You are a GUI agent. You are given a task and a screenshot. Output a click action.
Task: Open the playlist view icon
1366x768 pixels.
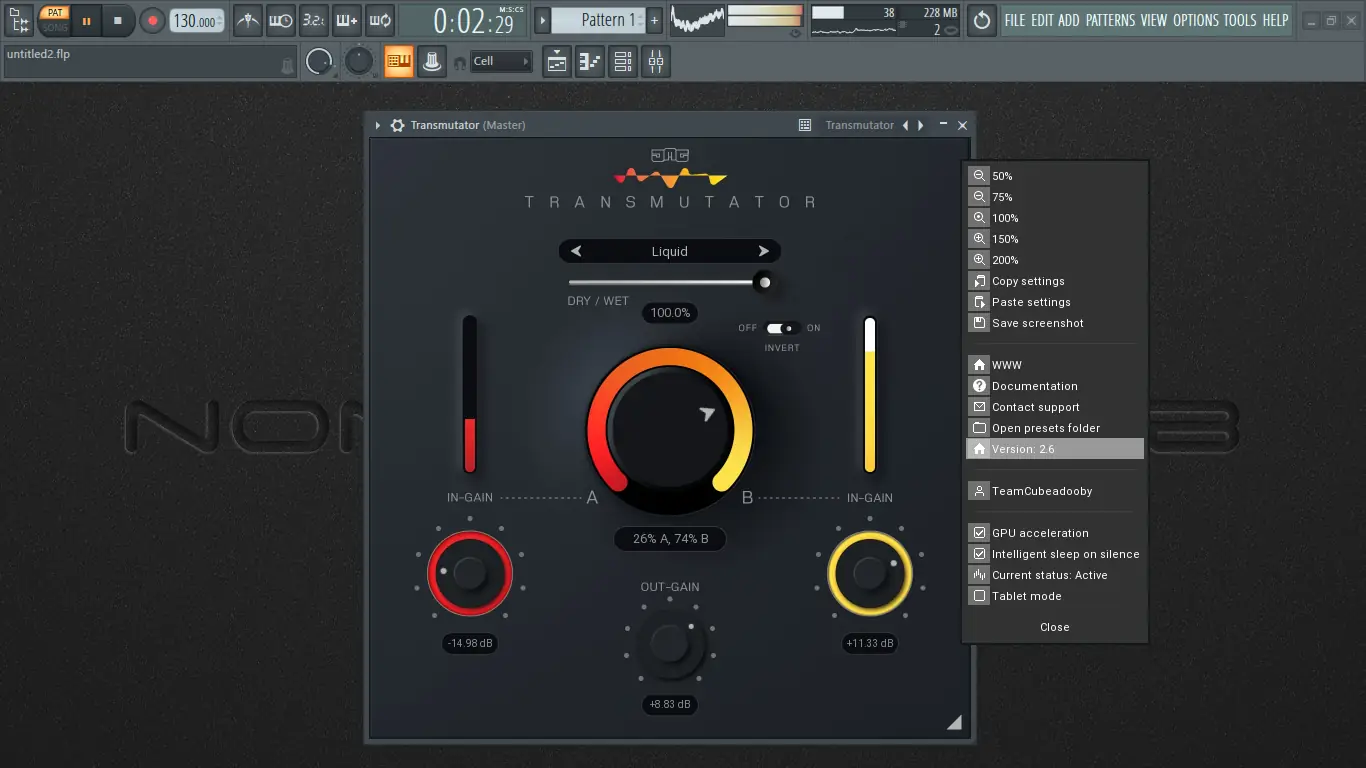(557, 62)
